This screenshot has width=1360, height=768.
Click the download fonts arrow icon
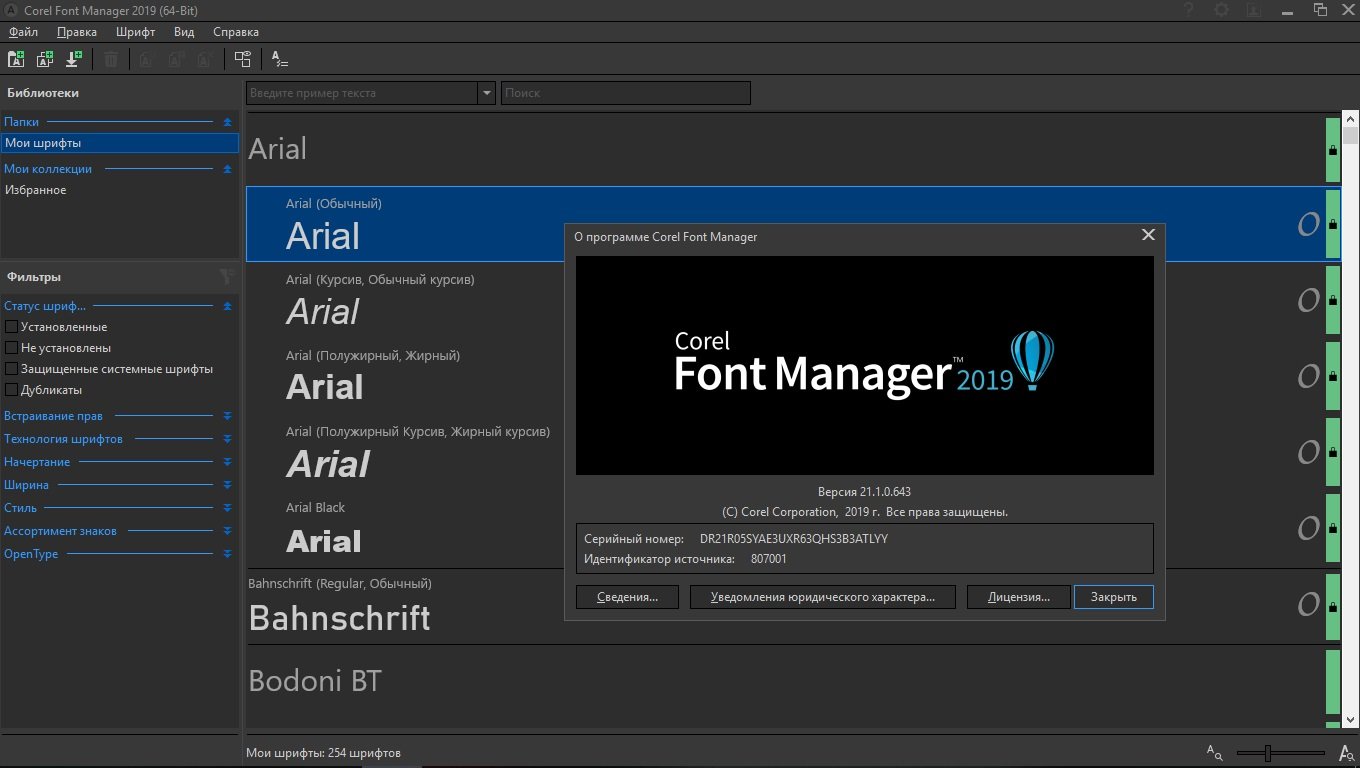(x=73, y=59)
